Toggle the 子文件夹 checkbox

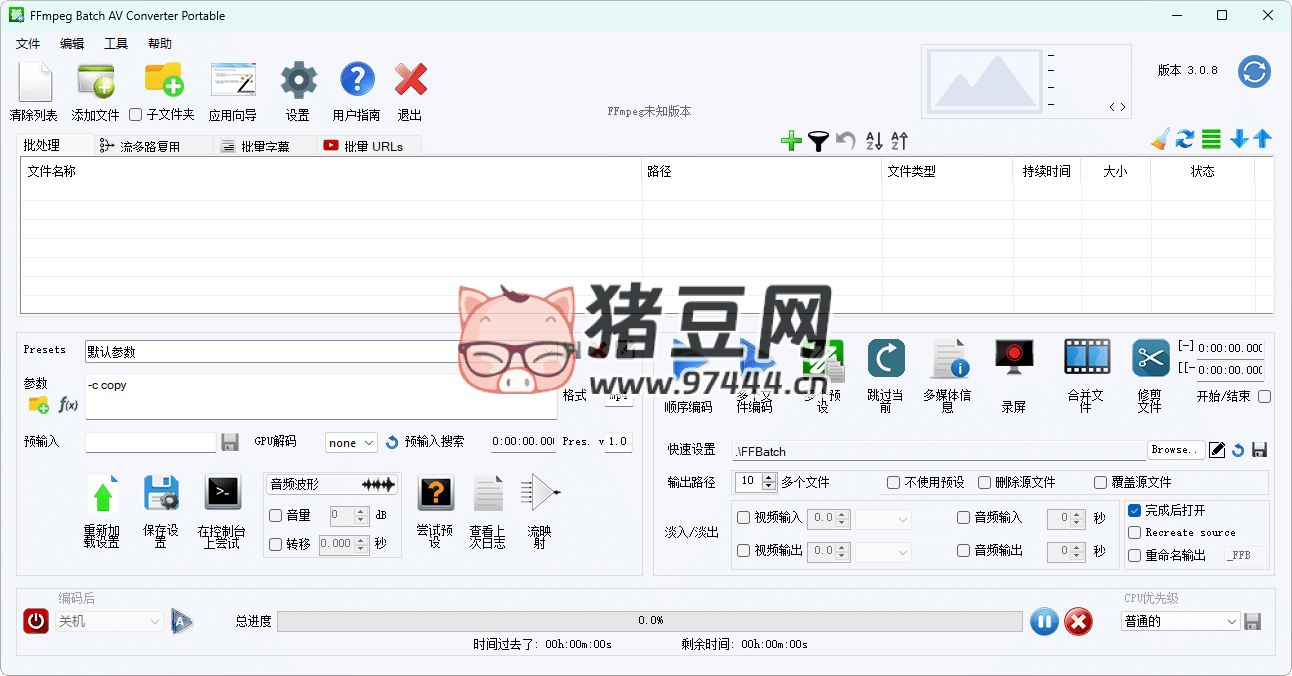[x=136, y=115]
